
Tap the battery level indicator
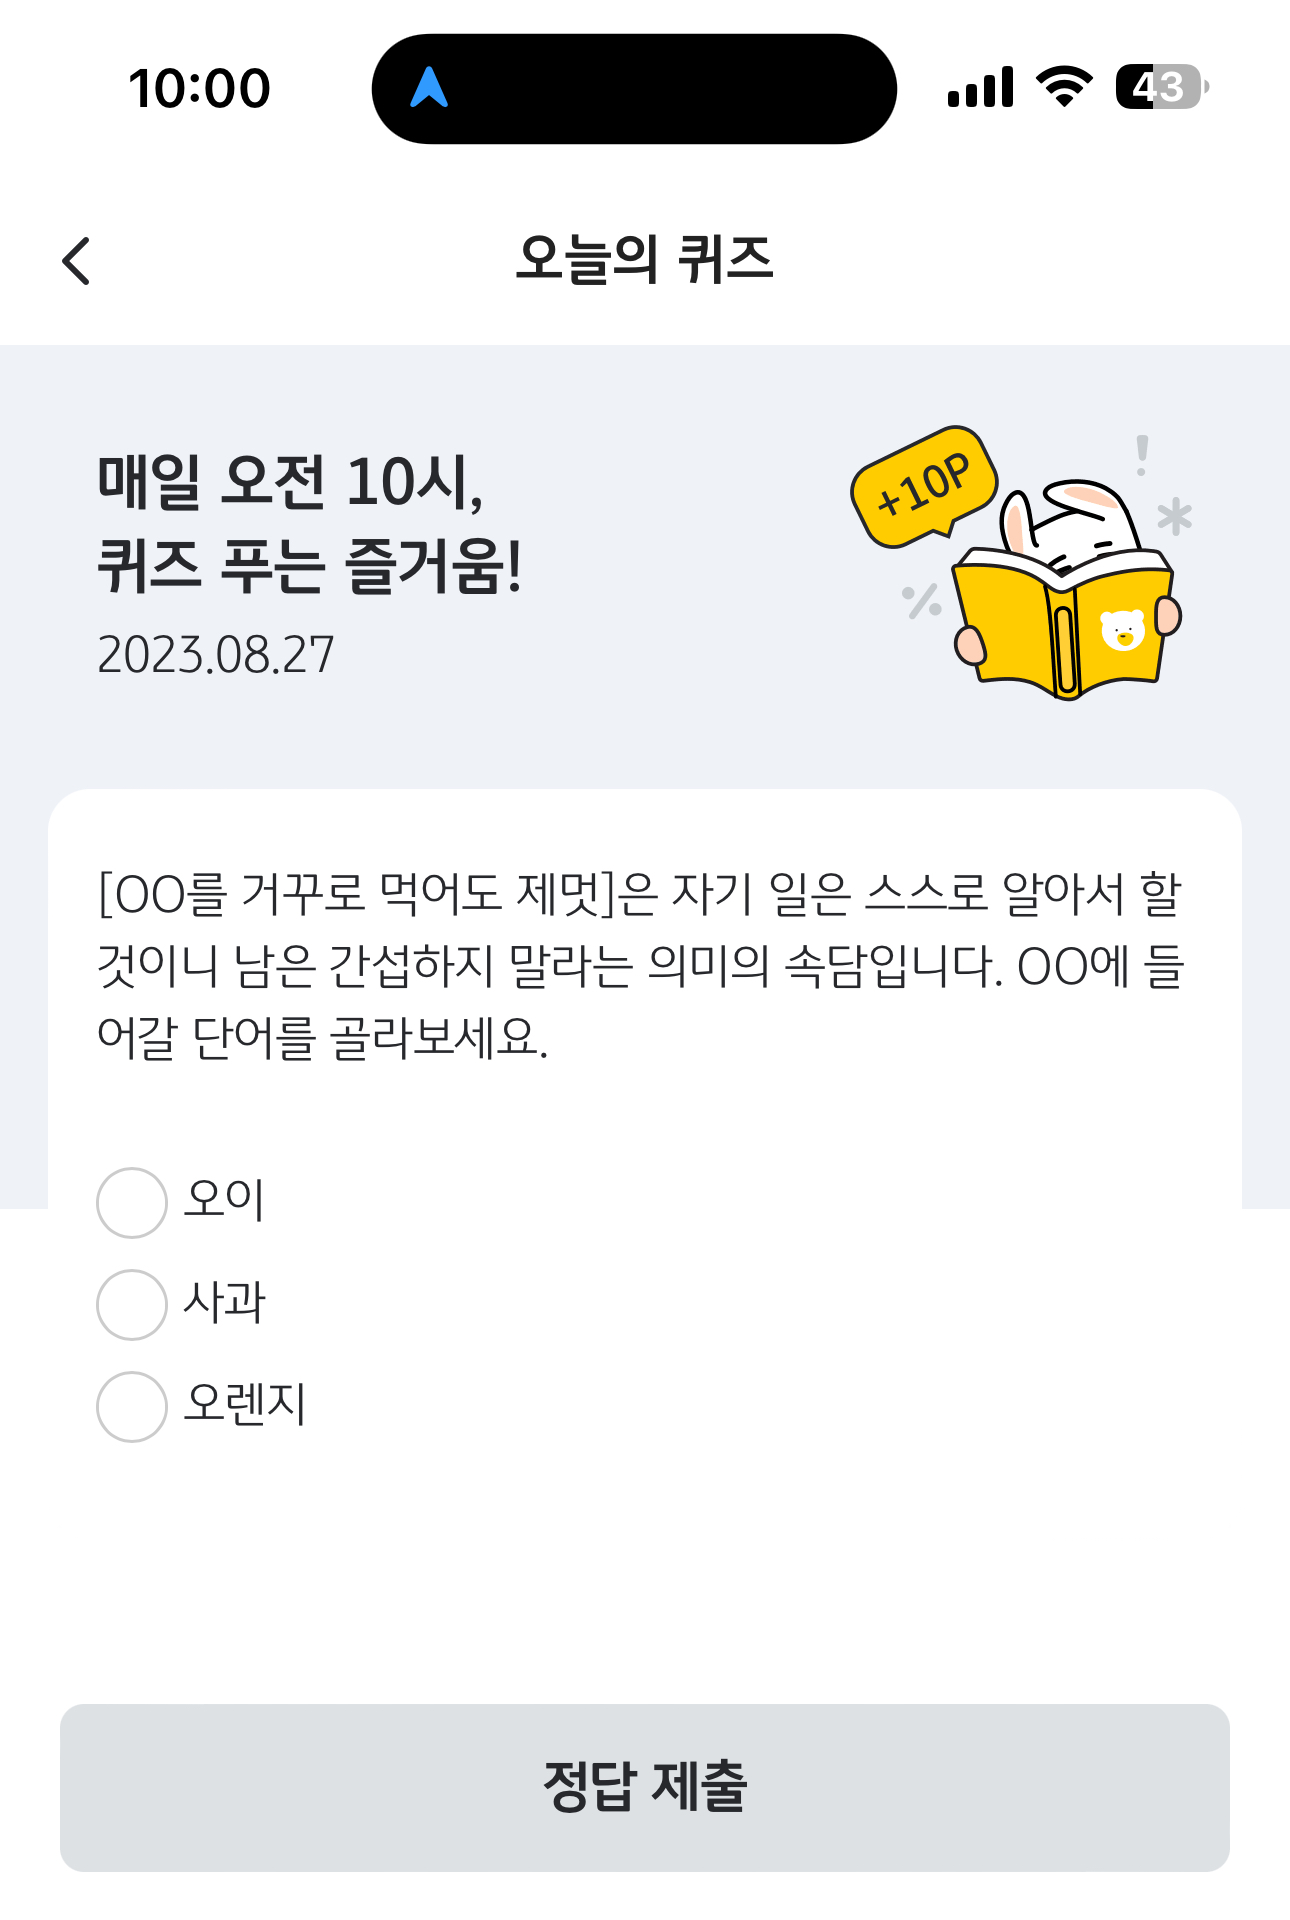pyautogui.click(x=1162, y=87)
